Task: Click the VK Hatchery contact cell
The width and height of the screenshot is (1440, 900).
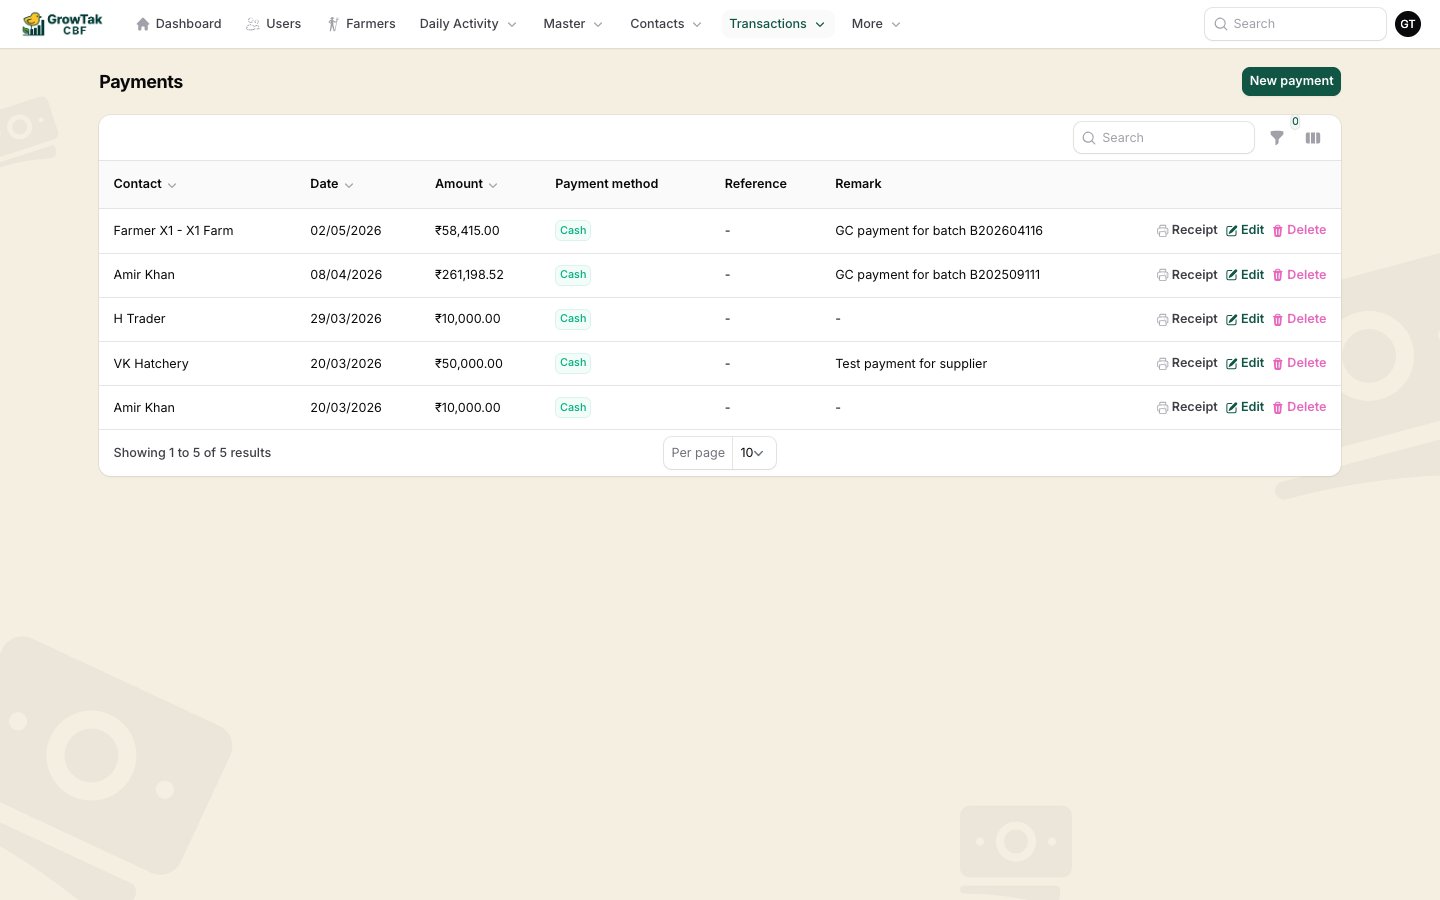Action: (151, 364)
